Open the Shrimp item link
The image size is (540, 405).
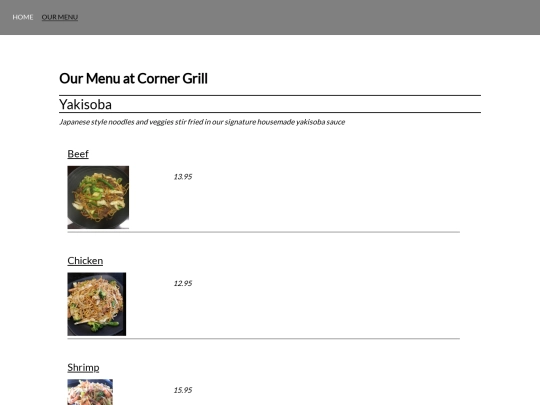pos(83,367)
